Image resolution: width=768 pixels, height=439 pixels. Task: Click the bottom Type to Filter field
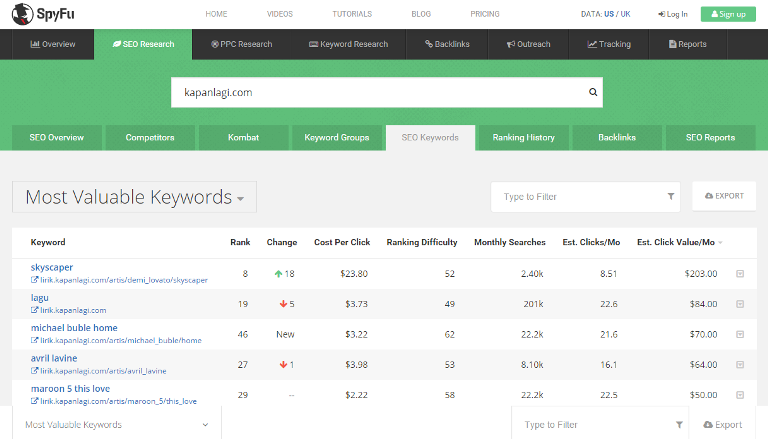(x=600, y=425)
